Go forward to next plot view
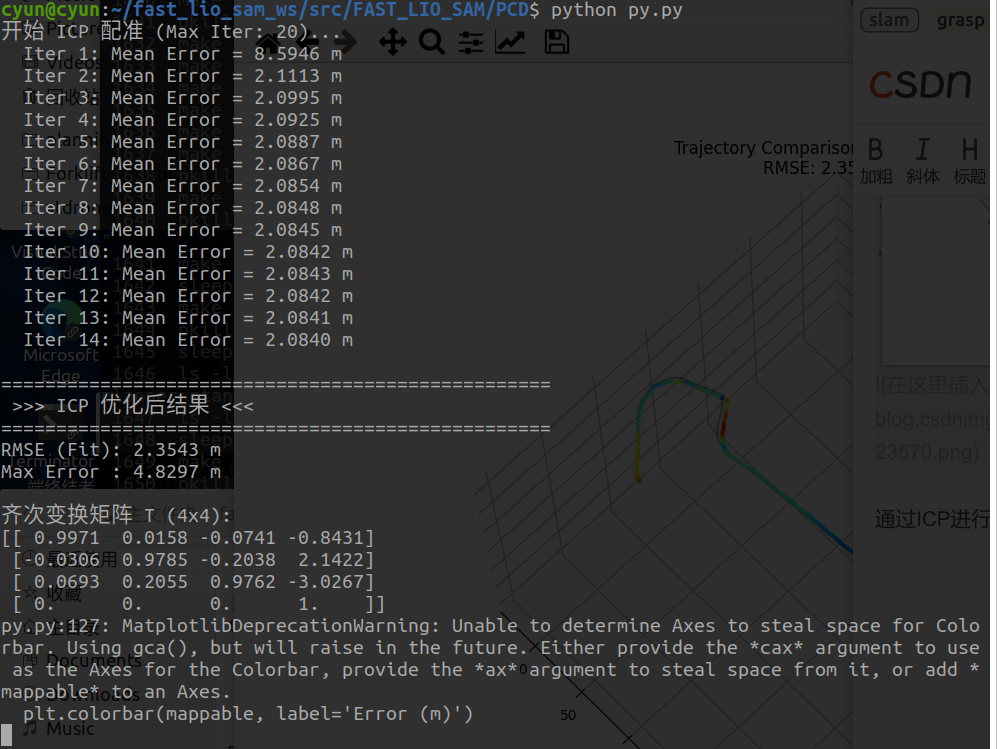Viewport: 997px width, 749px height. pyautogui.click(x=345, y=43)
